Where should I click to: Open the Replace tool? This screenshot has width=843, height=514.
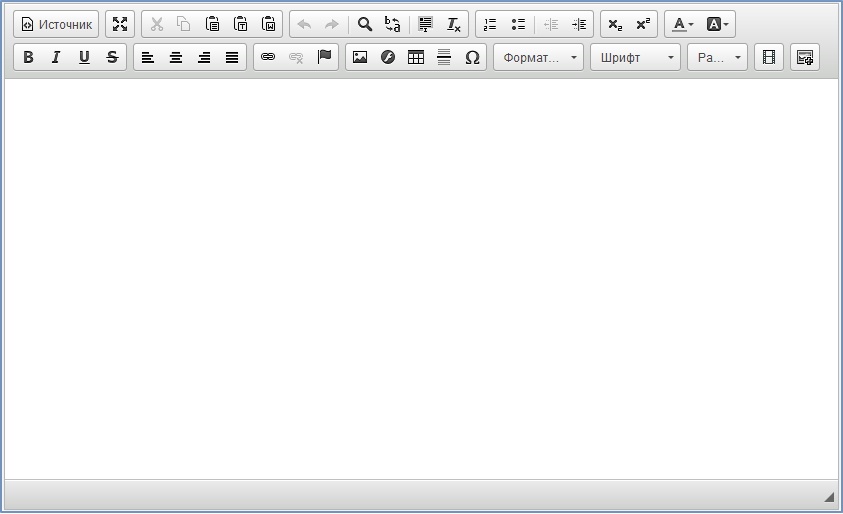[x=393, y=24]
